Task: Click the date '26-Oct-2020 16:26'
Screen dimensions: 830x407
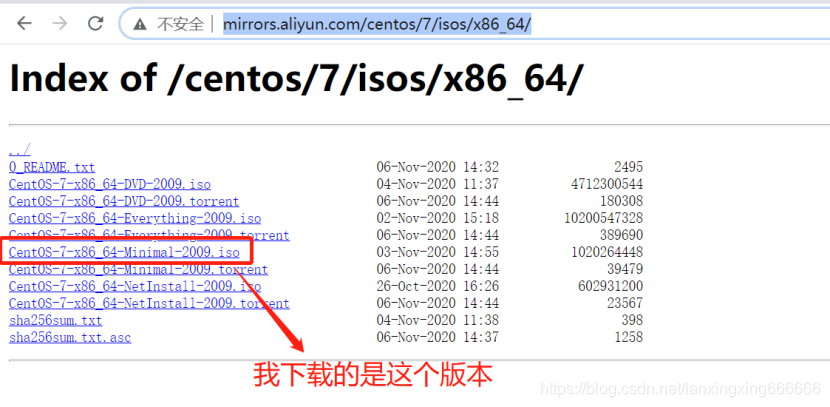Action: click(438, 286)
